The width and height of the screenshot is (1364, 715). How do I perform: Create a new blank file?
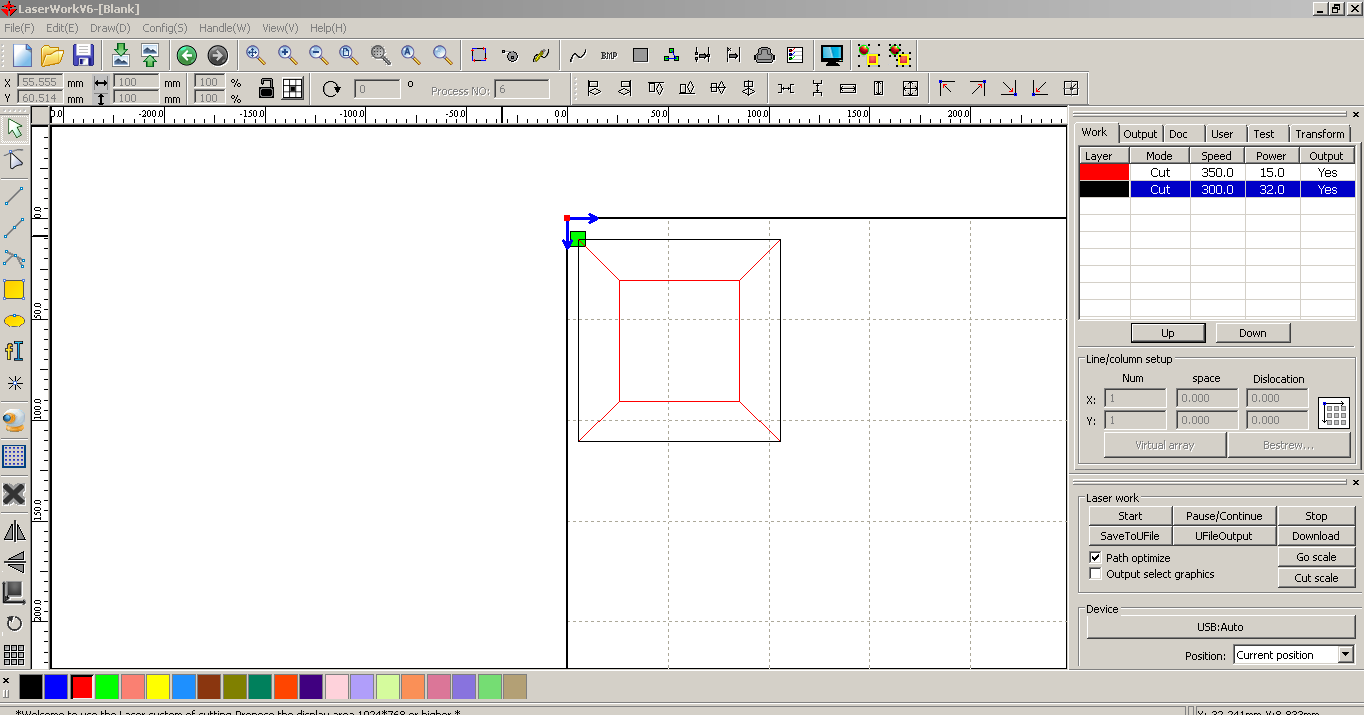point(22,55)
